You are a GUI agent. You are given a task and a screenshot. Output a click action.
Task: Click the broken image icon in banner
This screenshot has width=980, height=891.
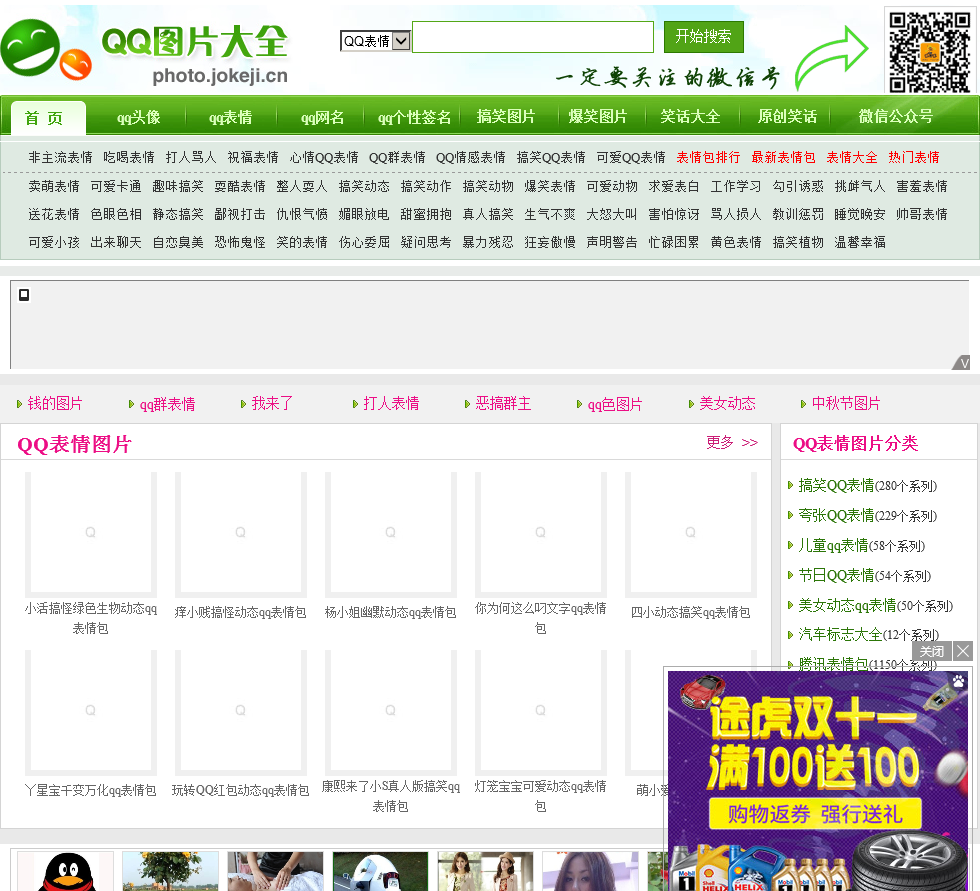click(x=24, y=294)
